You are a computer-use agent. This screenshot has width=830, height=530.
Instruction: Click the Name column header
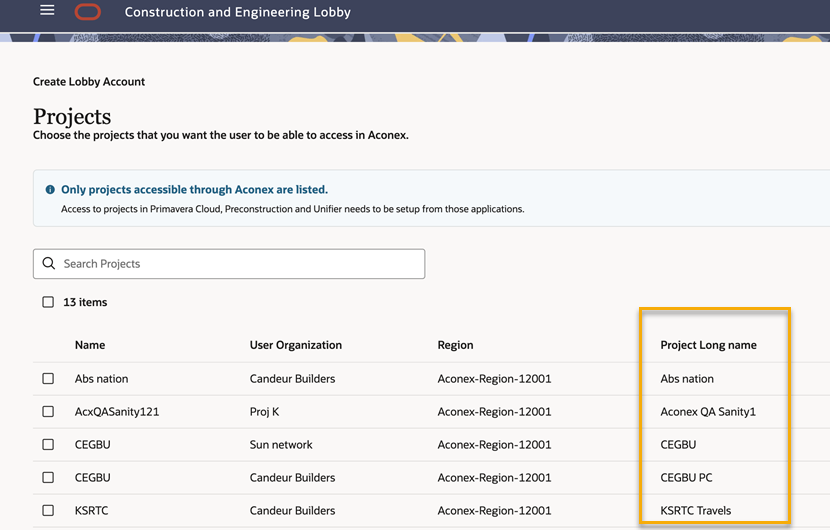pos(90,345)
